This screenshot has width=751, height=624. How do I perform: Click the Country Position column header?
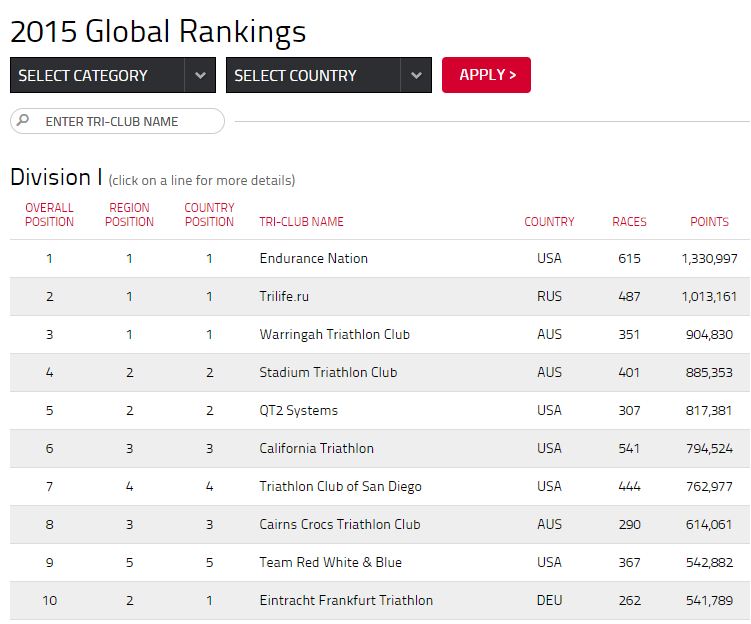[x=209, y=215]
